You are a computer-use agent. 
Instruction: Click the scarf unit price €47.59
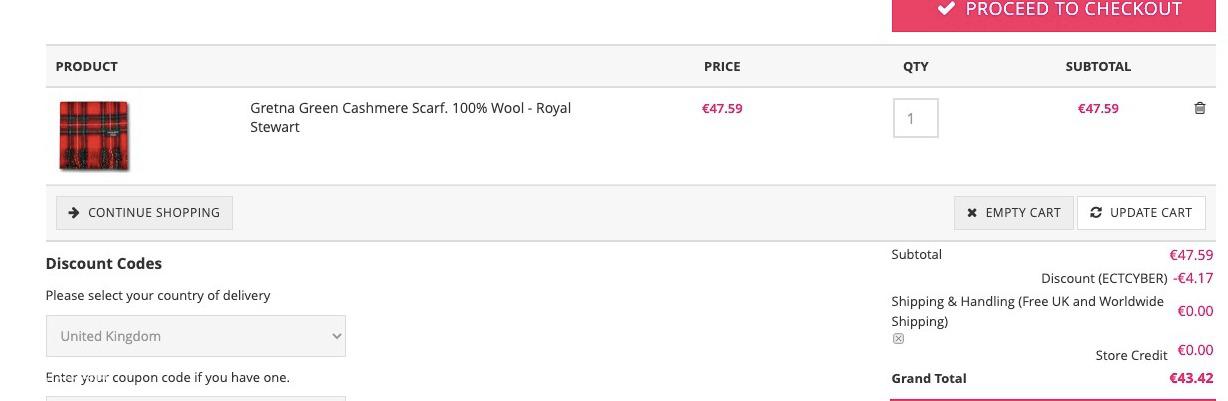coord(722,108)
